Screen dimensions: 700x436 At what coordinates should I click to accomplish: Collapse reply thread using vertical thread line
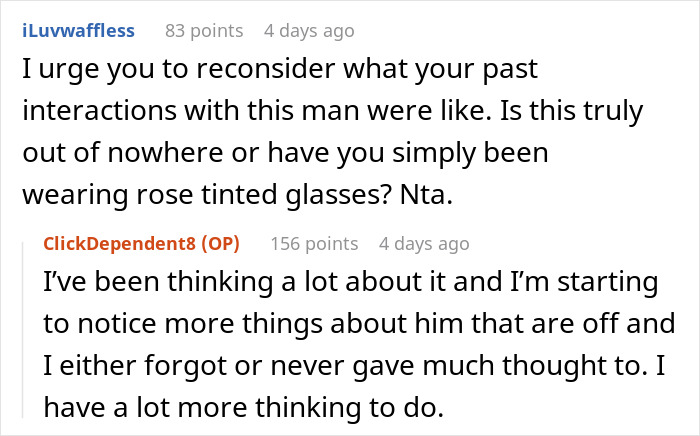click(29, 330)
